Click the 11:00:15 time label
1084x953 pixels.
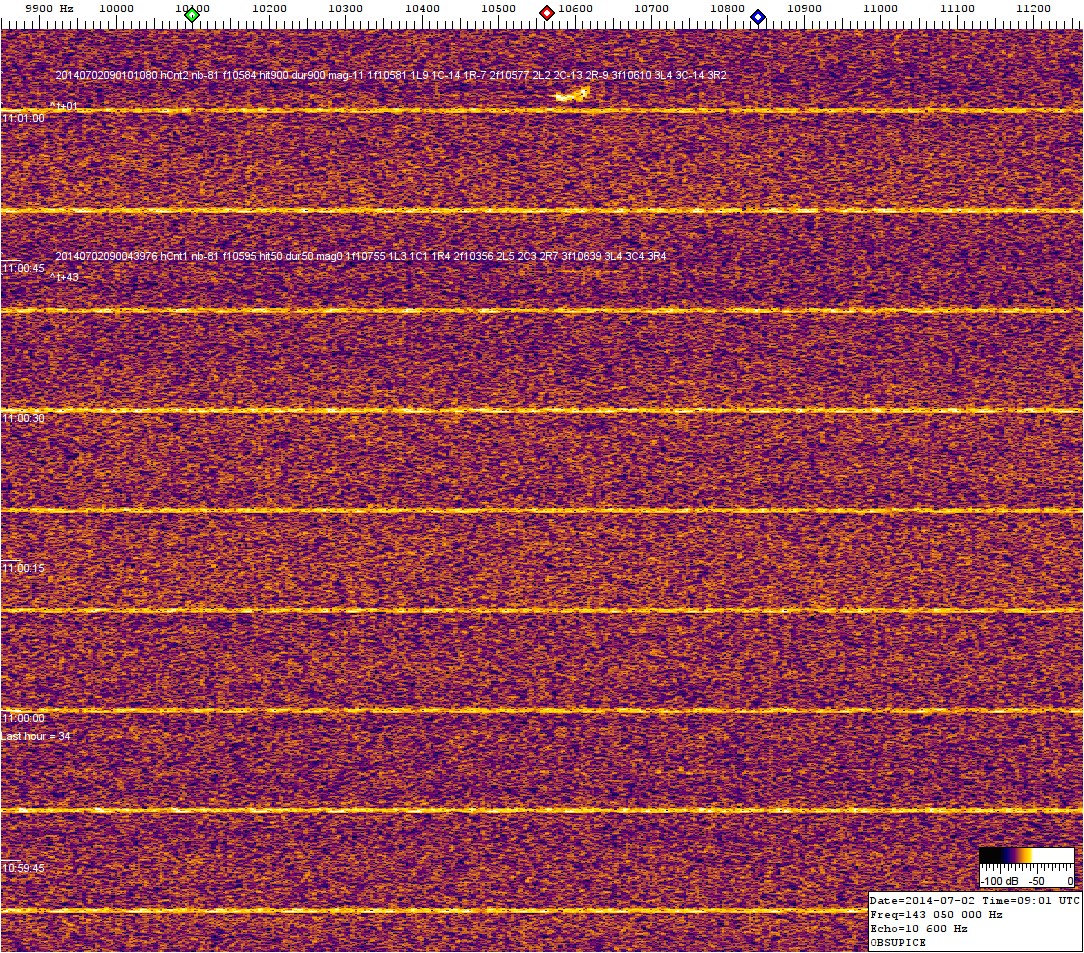[x=23, y=568]
